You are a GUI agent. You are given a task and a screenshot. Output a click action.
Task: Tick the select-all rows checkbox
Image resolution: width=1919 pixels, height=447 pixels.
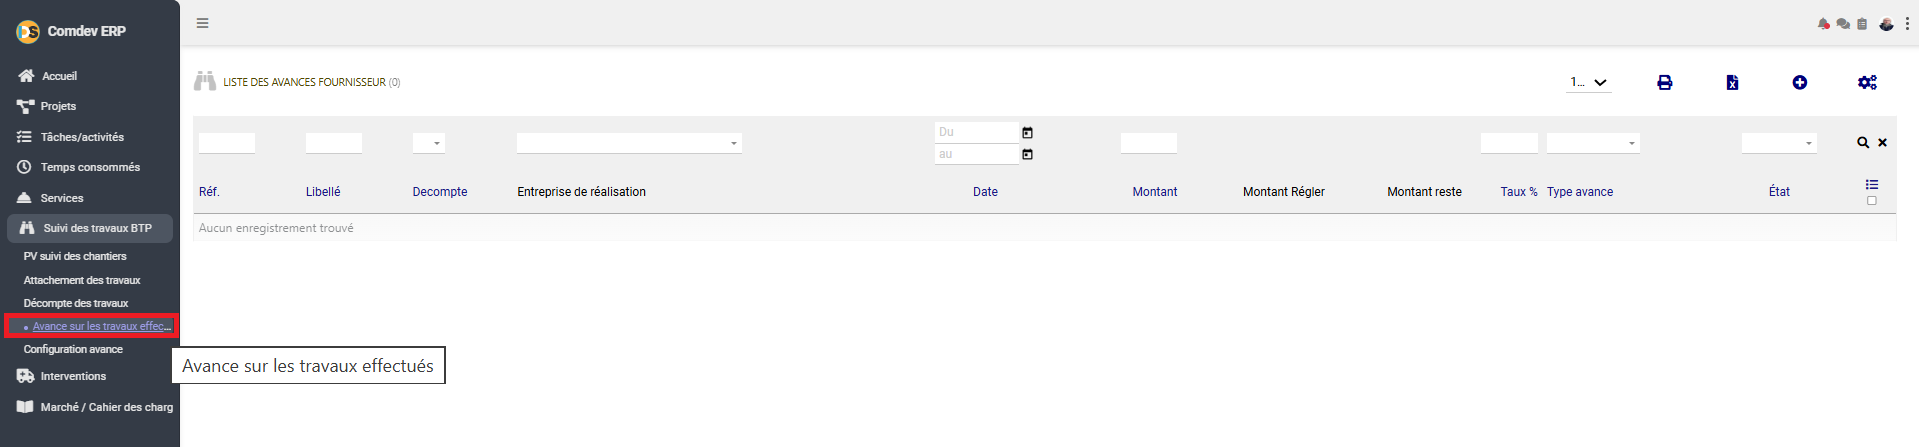[x=1872, y=201]
